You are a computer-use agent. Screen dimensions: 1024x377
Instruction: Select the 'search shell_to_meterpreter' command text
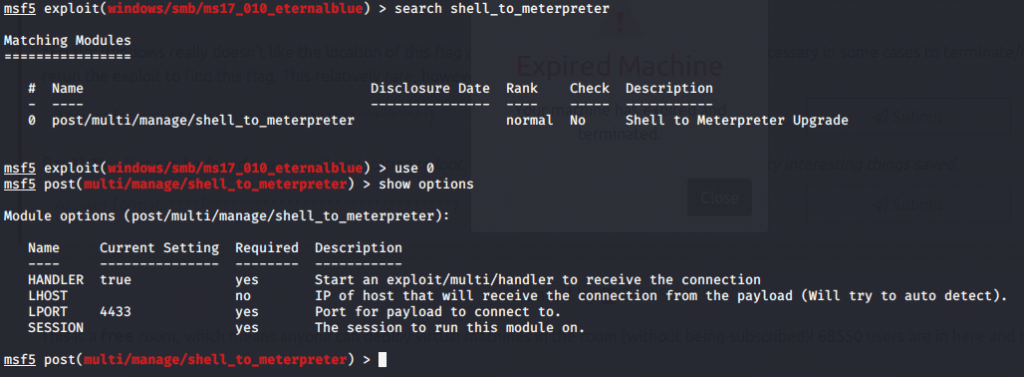pos(502,9)
